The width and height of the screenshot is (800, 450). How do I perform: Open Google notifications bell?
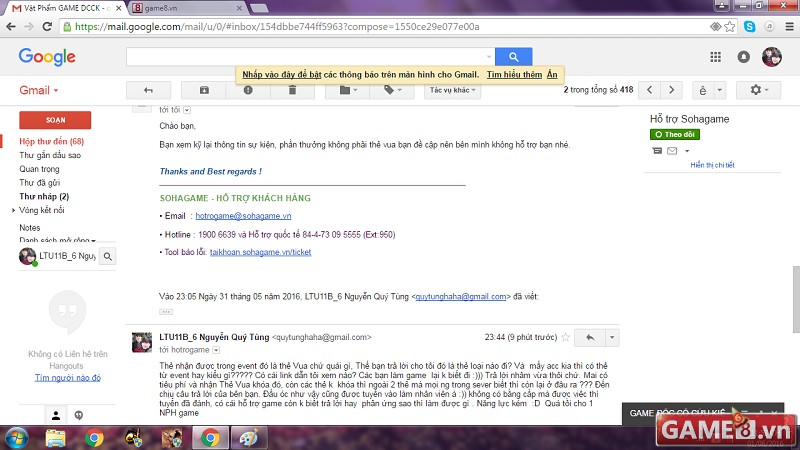(x=743, y=57)
